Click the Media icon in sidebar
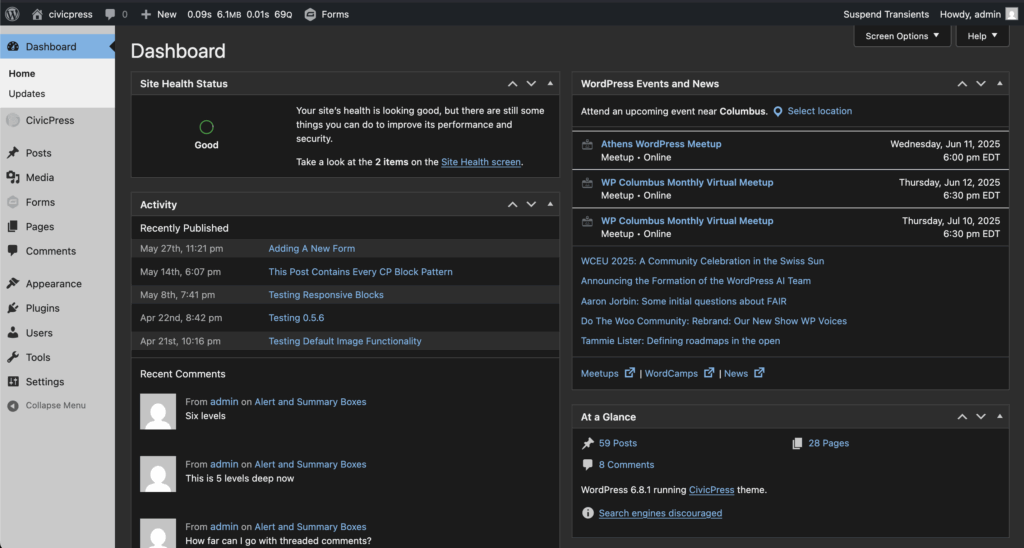Viewport: 1024px width, 548px height. (x=13, y=177)
